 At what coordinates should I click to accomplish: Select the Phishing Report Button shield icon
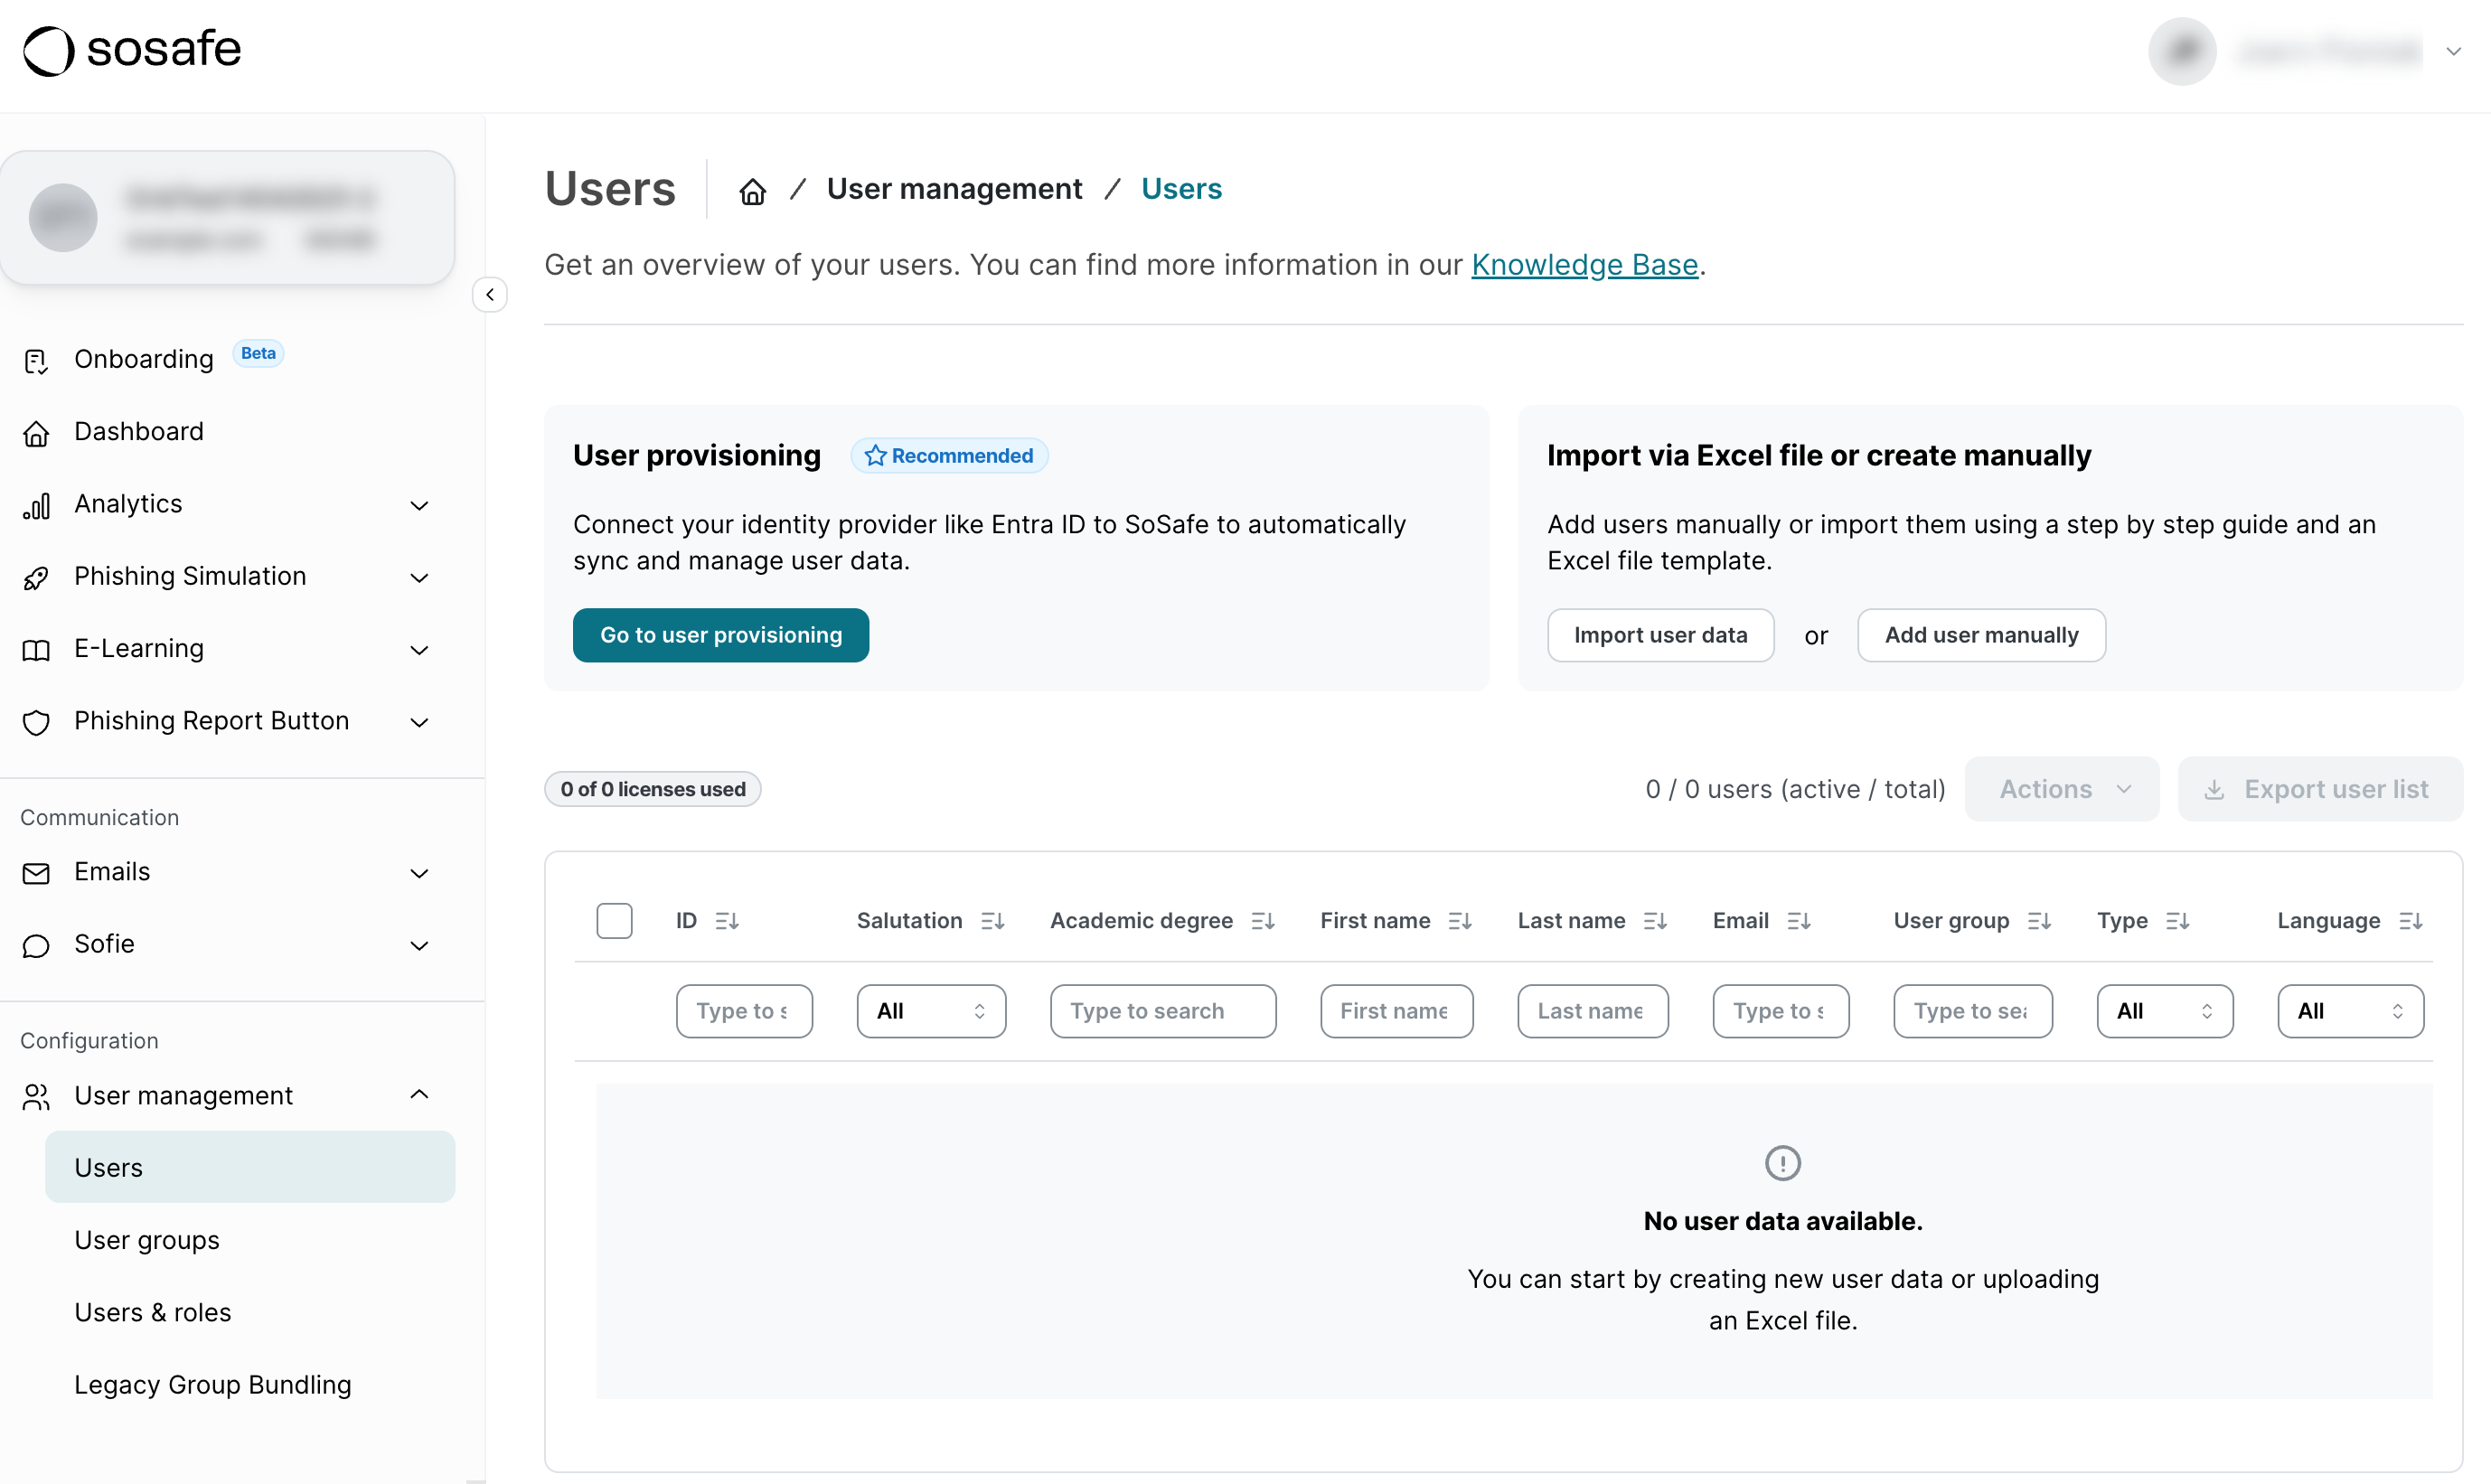click(x=37, y=723)
